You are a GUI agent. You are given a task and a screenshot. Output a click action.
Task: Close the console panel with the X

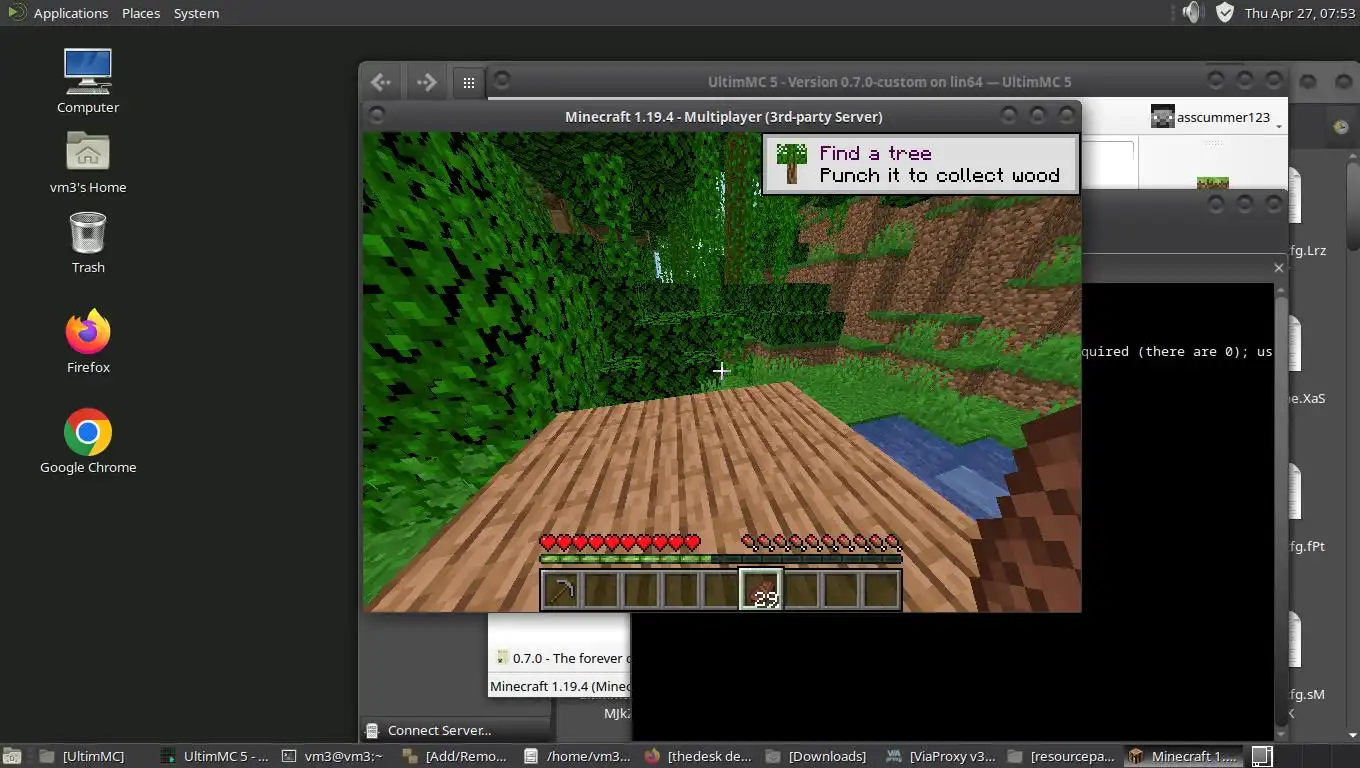1278,267
